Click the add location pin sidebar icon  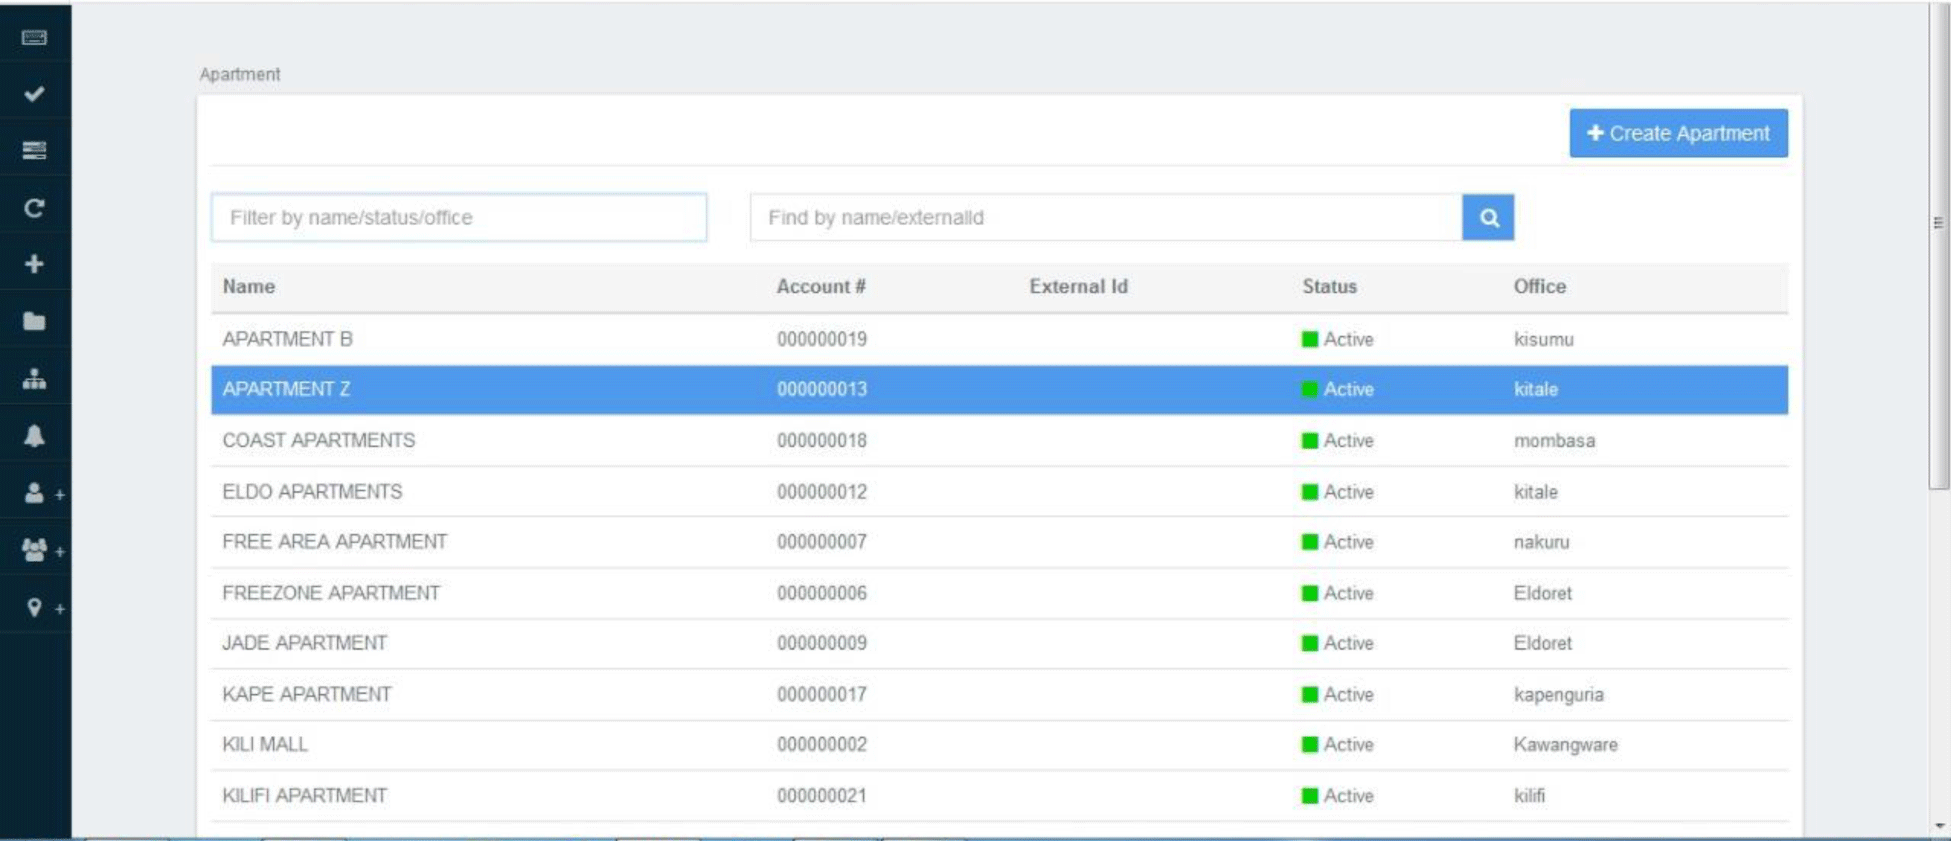coord(44,608)
